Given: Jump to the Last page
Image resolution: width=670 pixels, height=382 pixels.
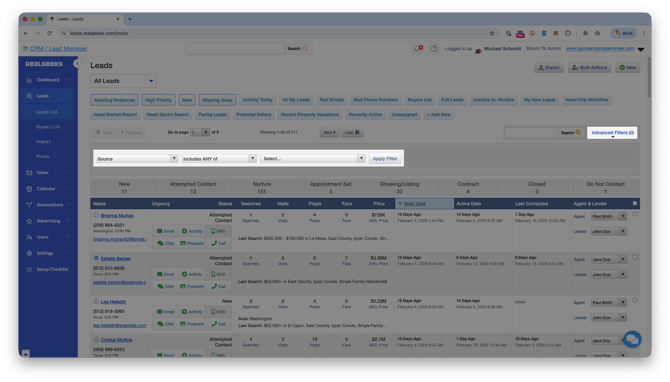Looking at the screenshot, I should pyautogui.click(x=352, y=132).
